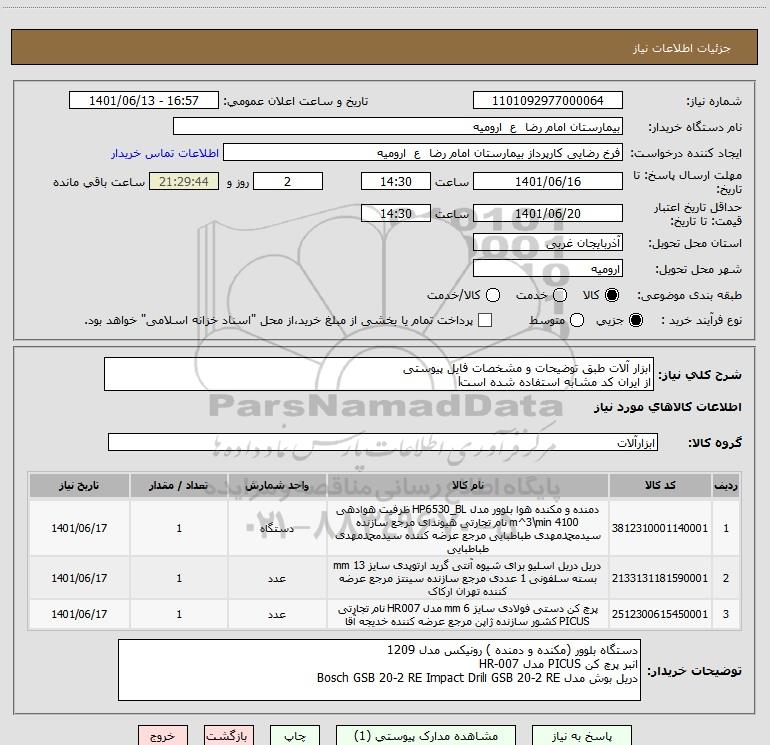Open the اطلاعات تماس خریدار link

coord(165,153)
